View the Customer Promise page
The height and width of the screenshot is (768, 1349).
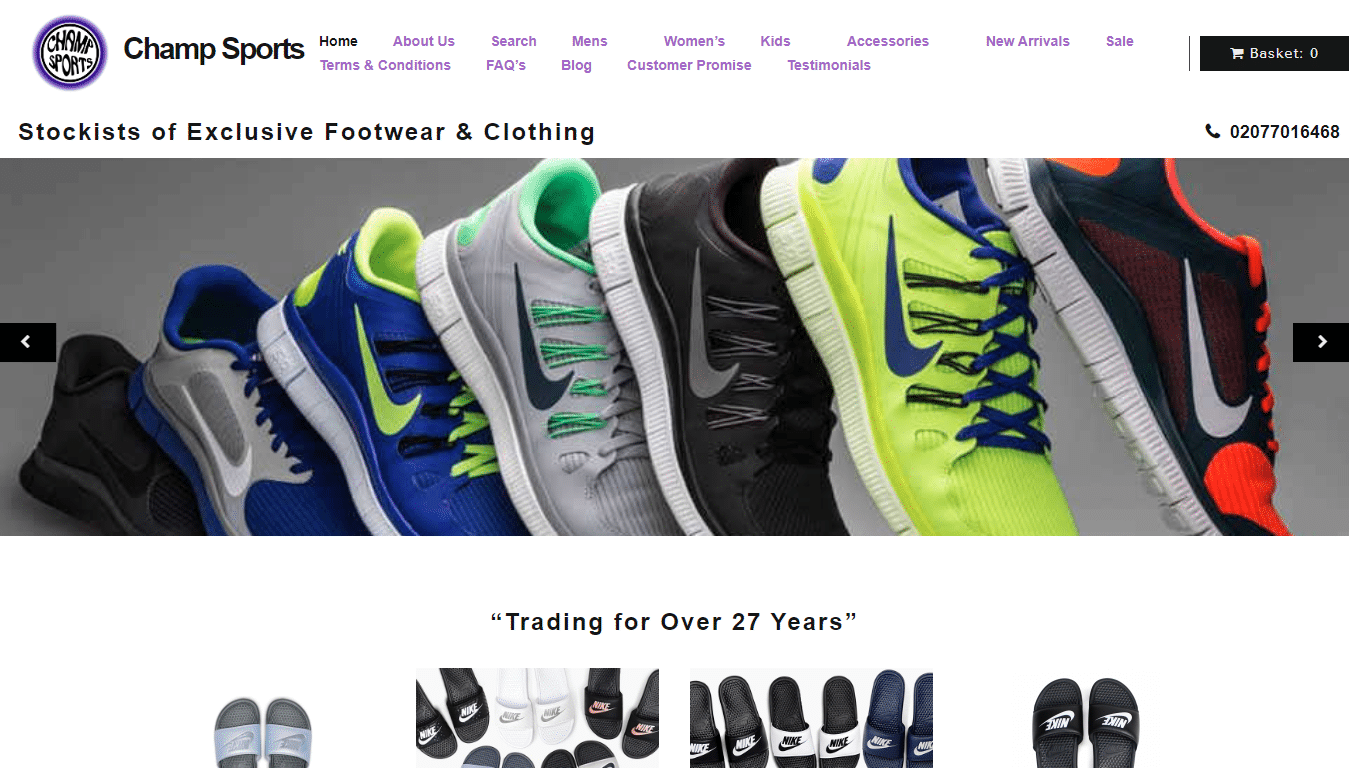tap(689, 65)
